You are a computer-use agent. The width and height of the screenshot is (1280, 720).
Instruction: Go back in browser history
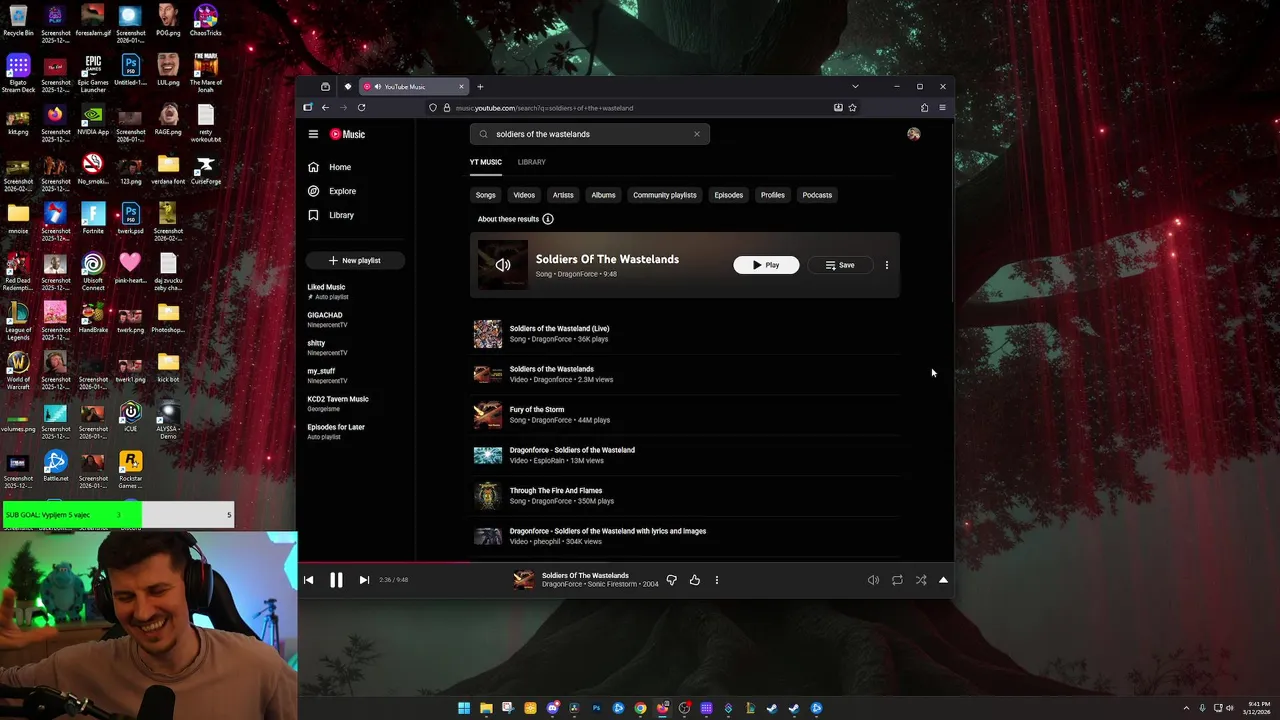[325, 108]
